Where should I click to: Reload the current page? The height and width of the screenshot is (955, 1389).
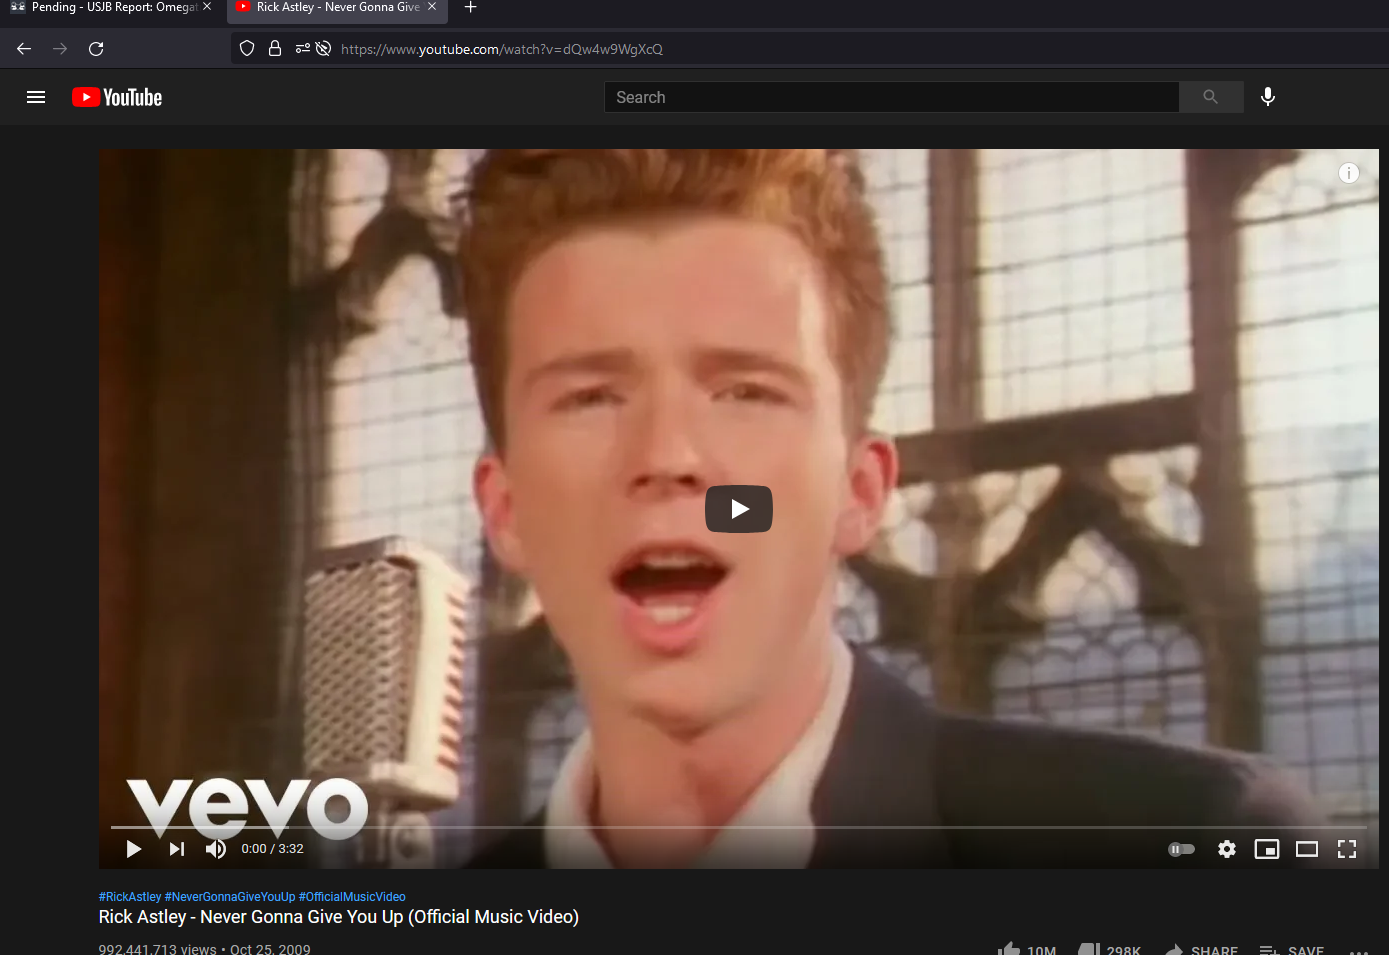tap(96, 49)
